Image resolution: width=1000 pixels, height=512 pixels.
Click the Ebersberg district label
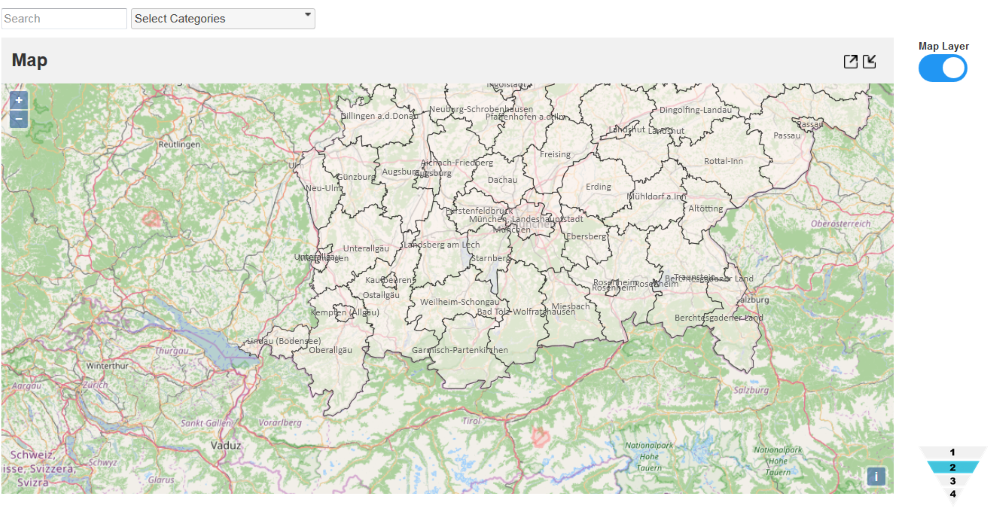coord(587,236)
